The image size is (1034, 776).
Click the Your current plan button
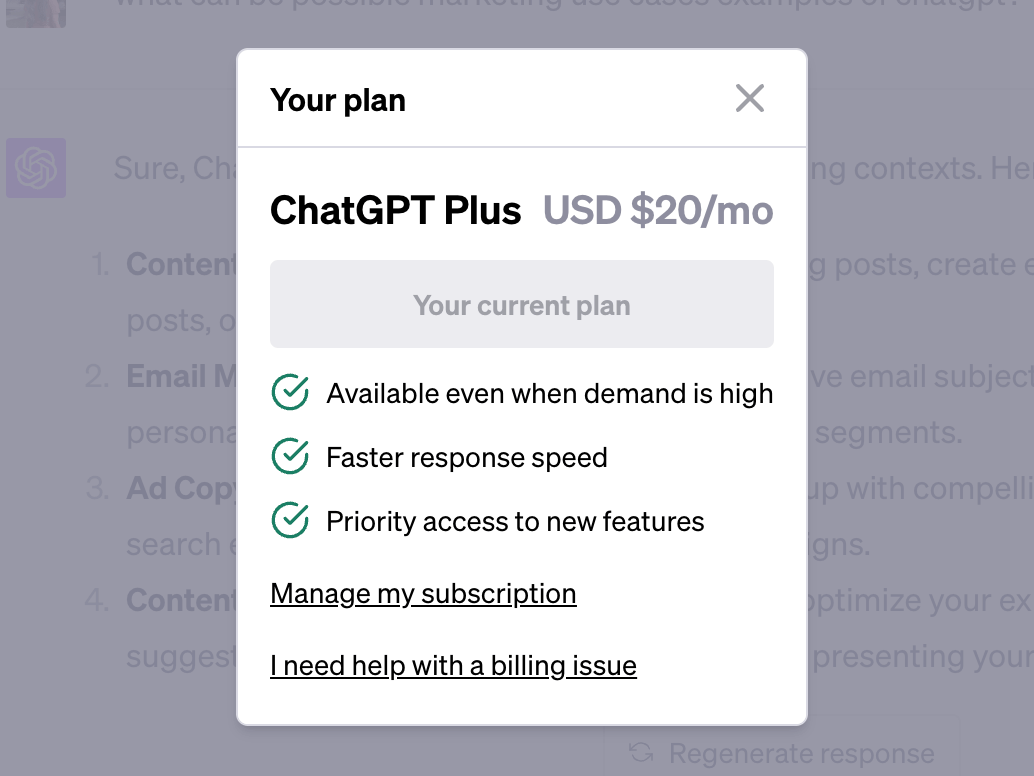[521, 304]
